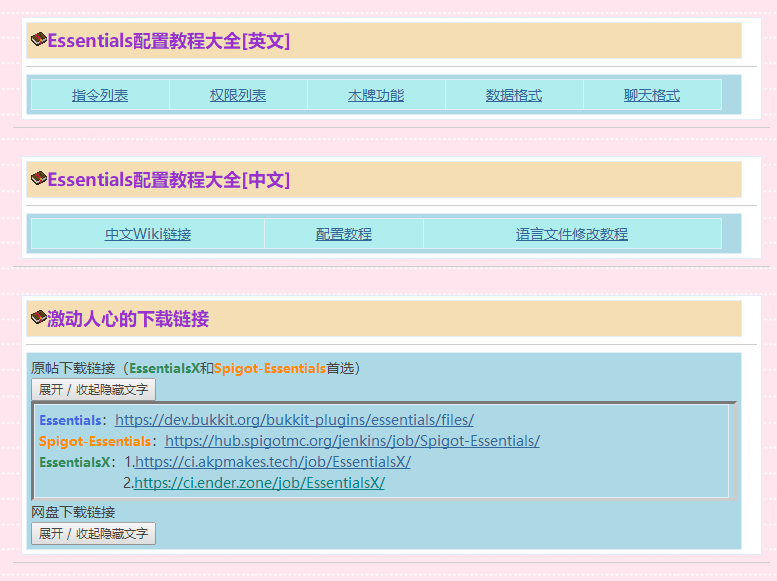Open the dev.bukkit.org Essentials files link
Viewport: 777px width, 581px height.
coord(294,420)
